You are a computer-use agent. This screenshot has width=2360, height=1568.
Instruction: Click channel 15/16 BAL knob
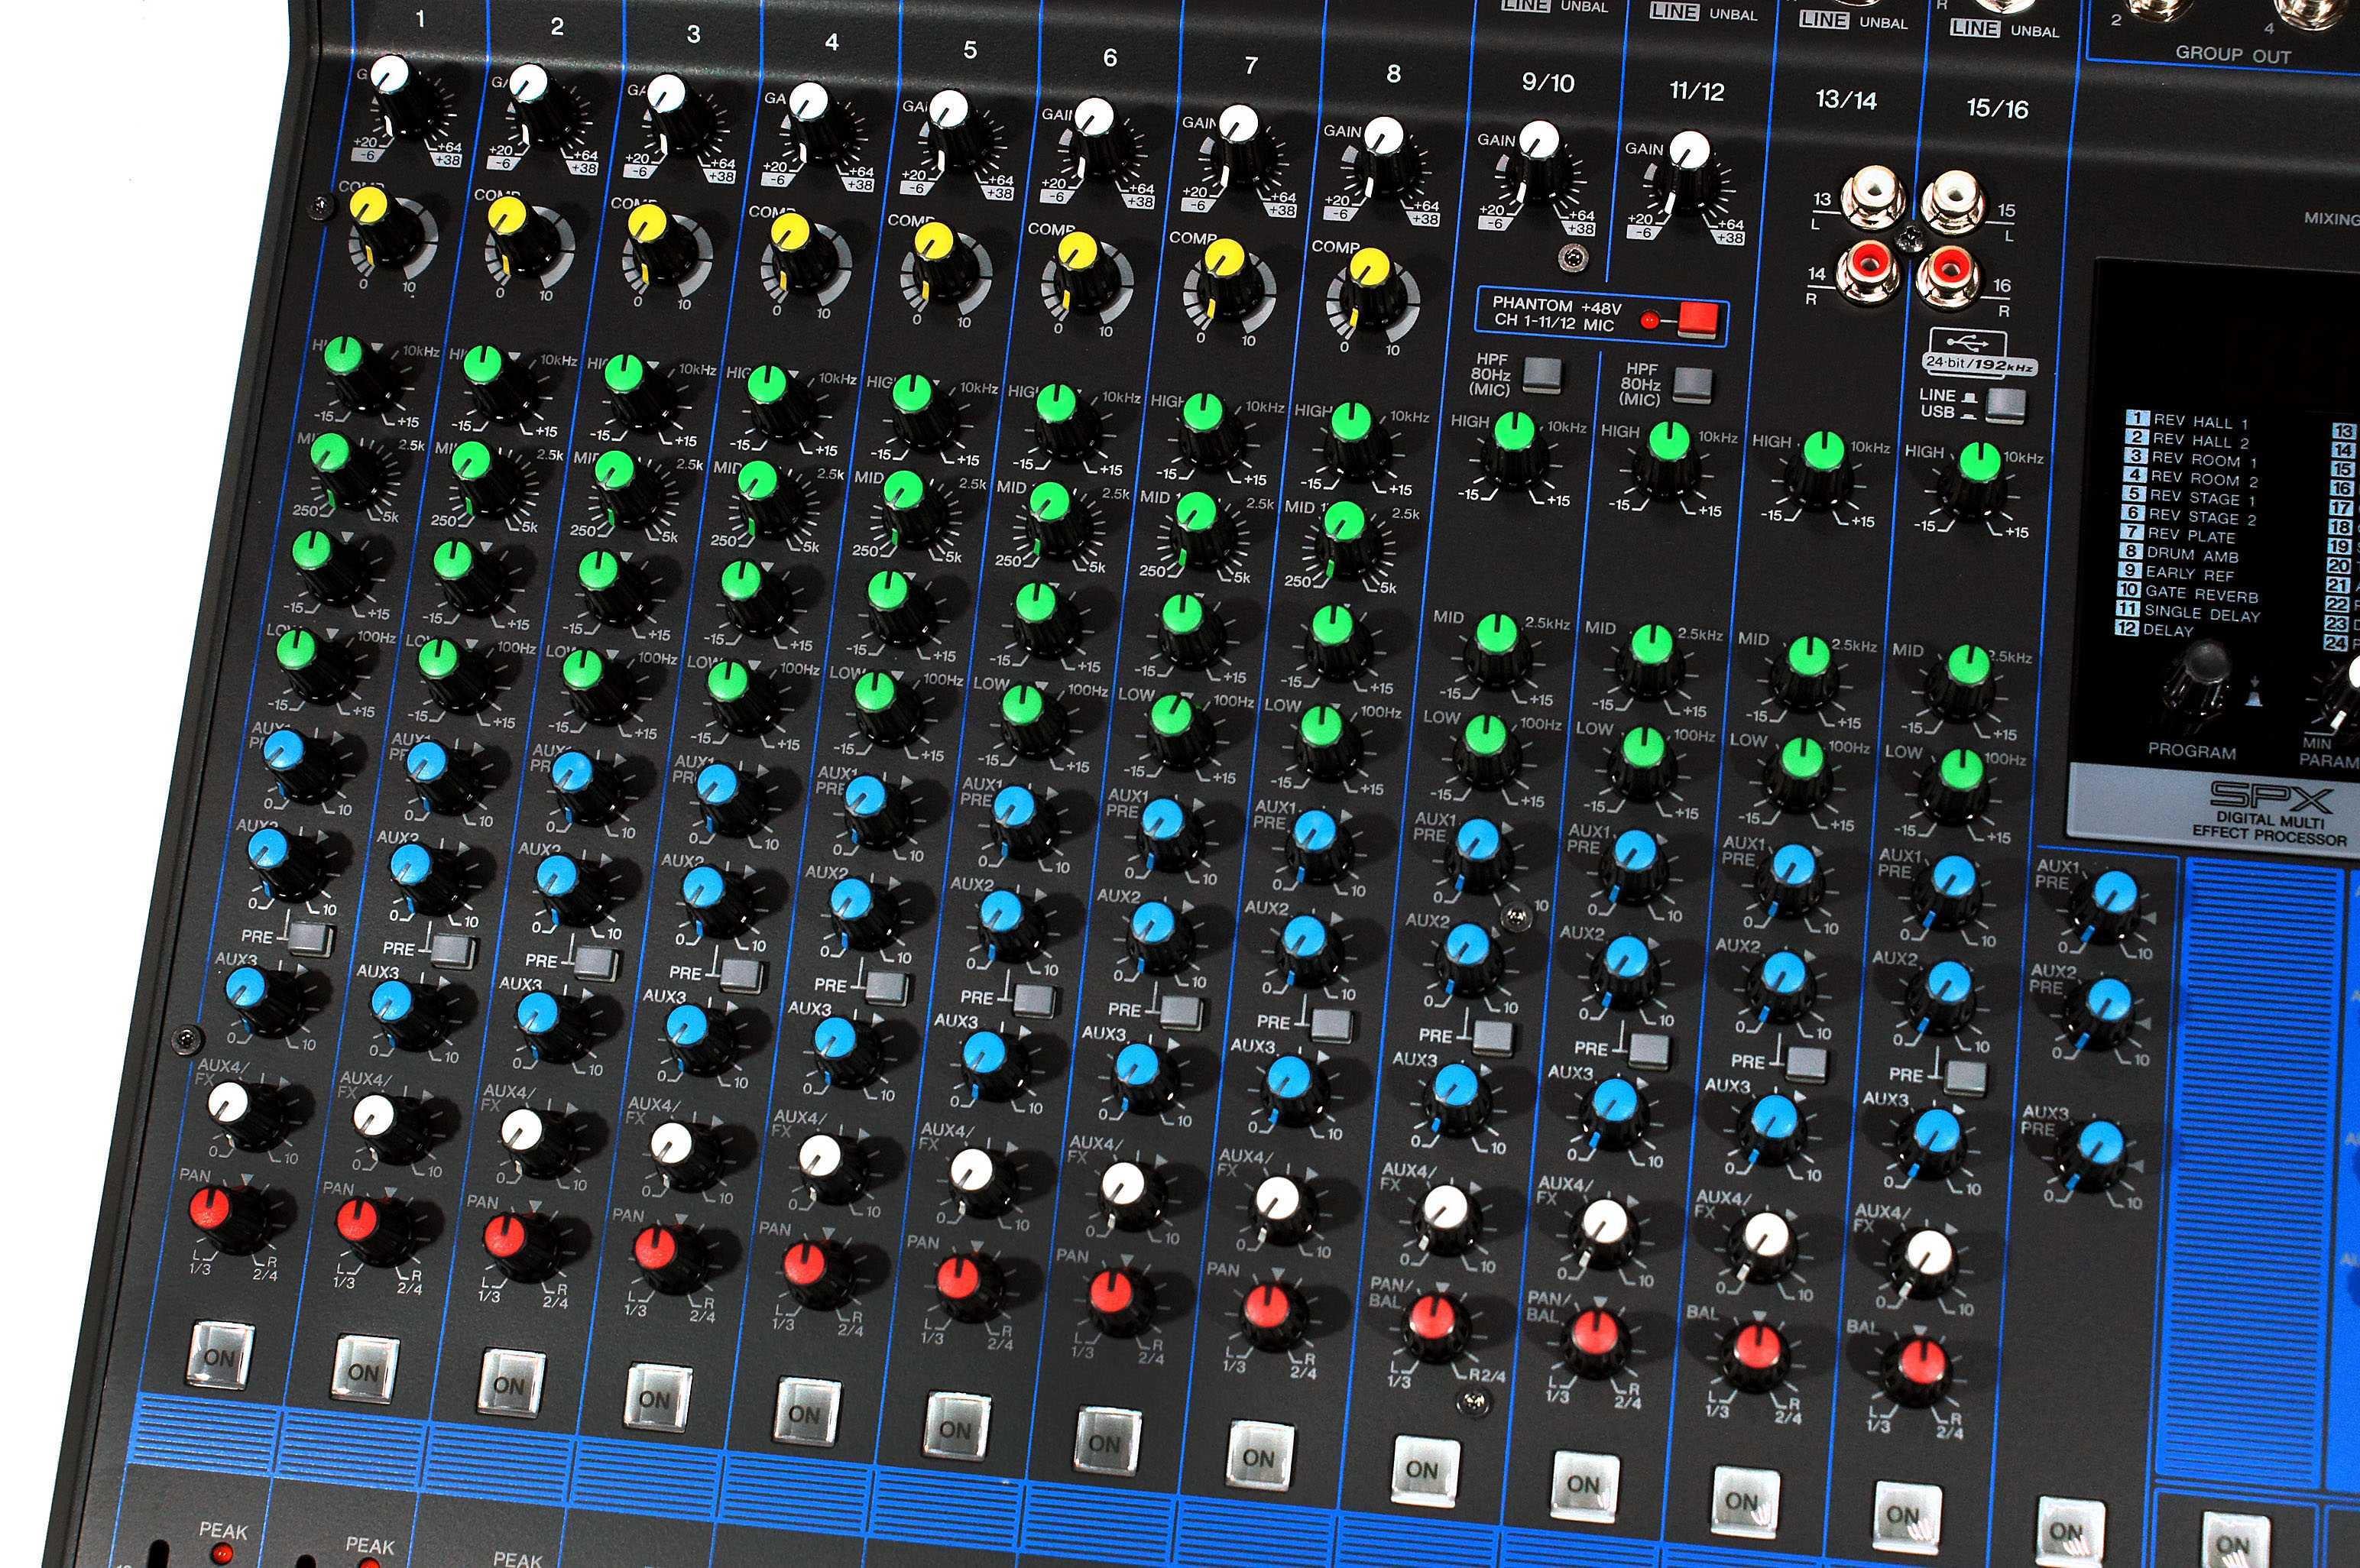click(x=1918, y=1371)
